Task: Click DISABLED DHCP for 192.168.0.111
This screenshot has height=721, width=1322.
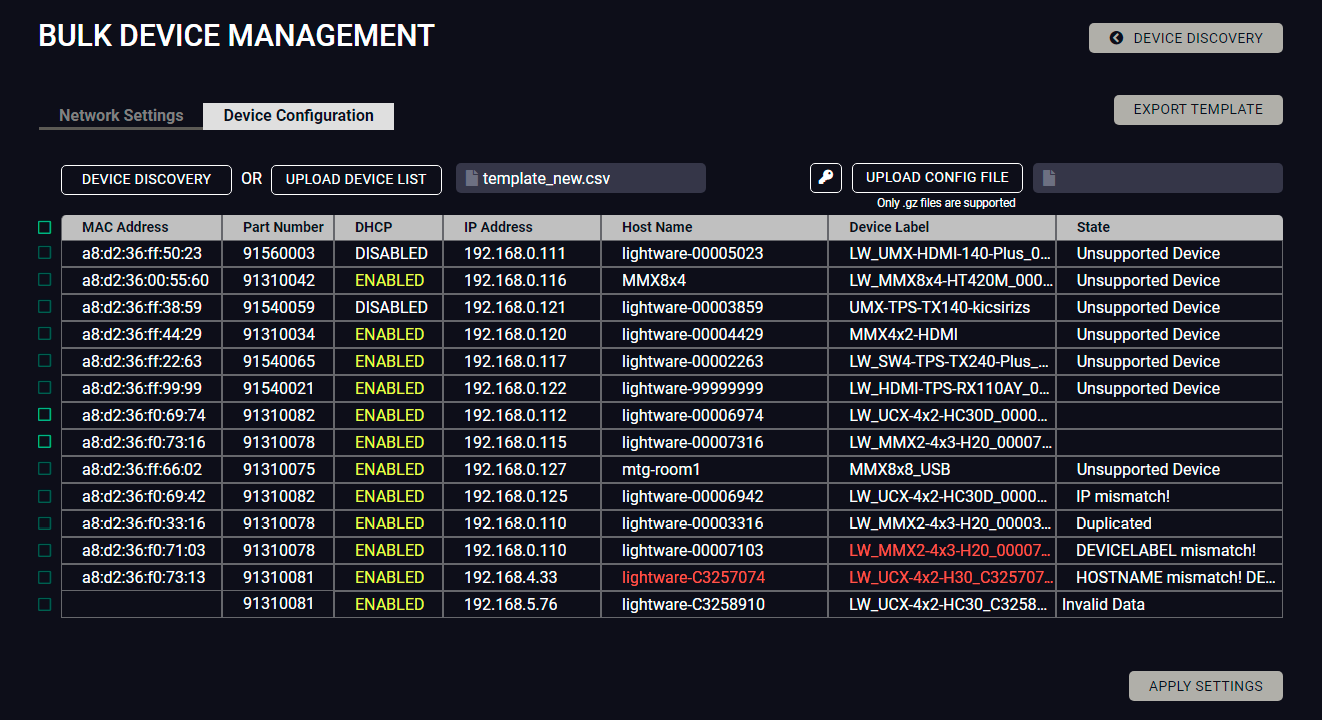Action: click(391, 254)
